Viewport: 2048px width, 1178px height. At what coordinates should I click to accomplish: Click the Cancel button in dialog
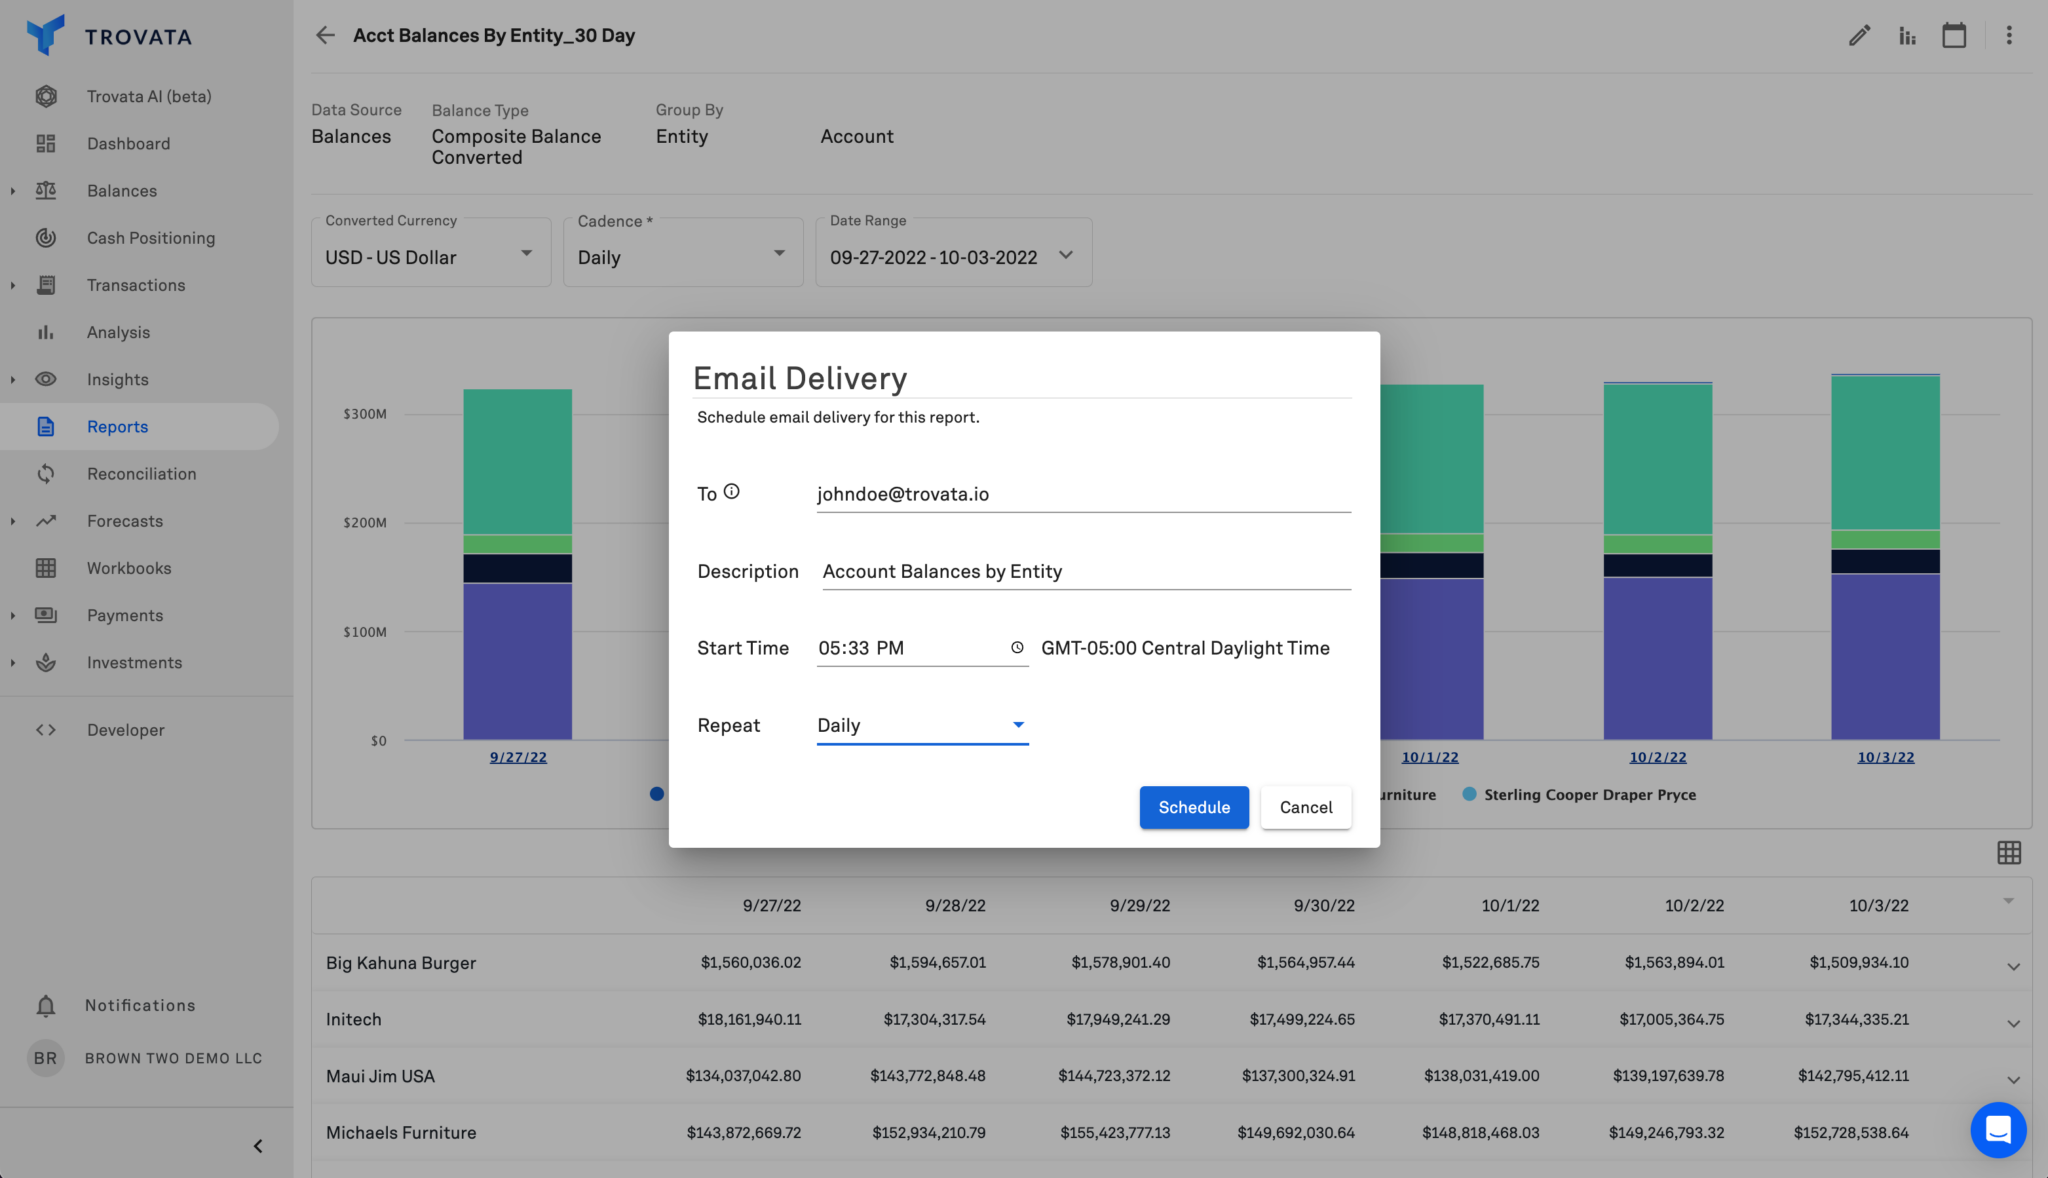point(1306,807)
